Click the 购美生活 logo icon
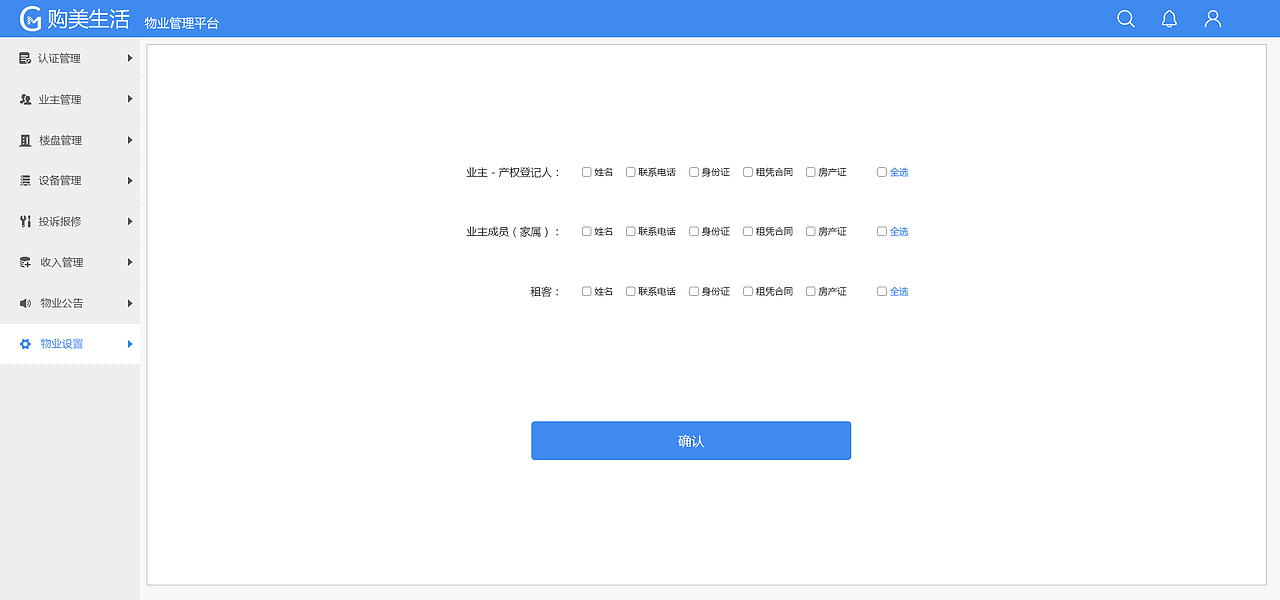Screen dimensions: 1280x600 tap(31, 19)
